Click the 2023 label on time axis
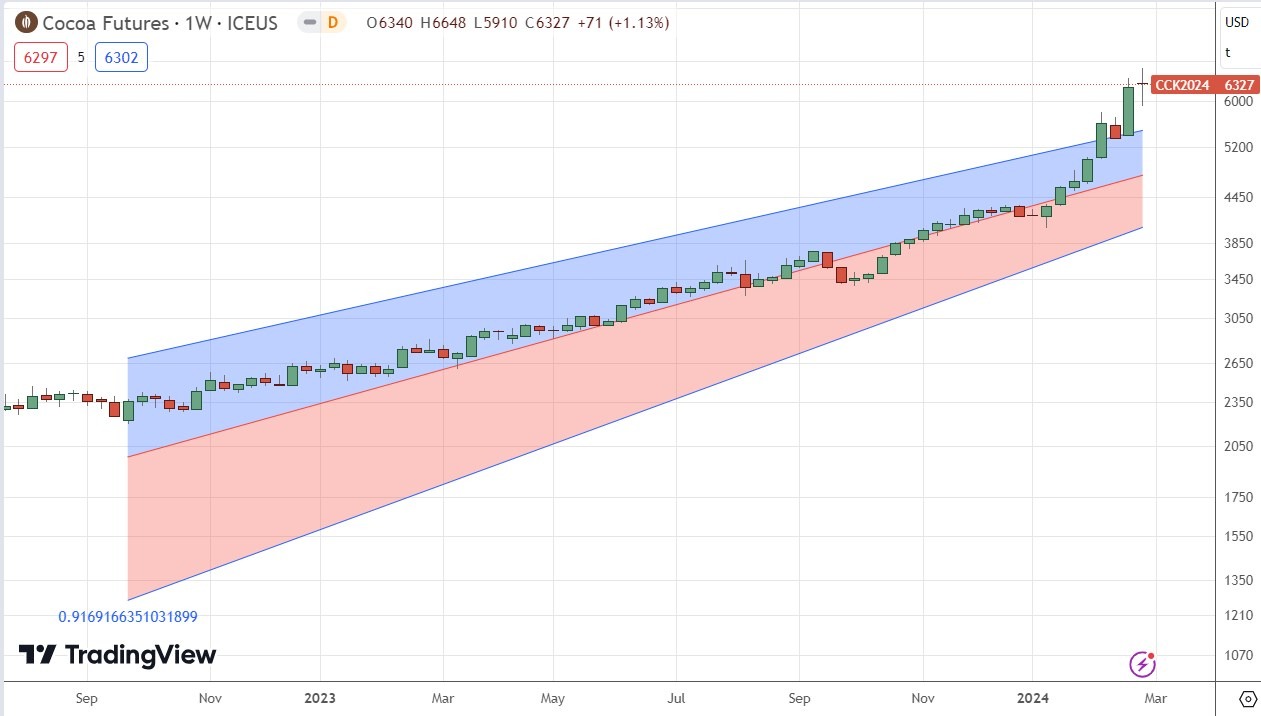 320,698
